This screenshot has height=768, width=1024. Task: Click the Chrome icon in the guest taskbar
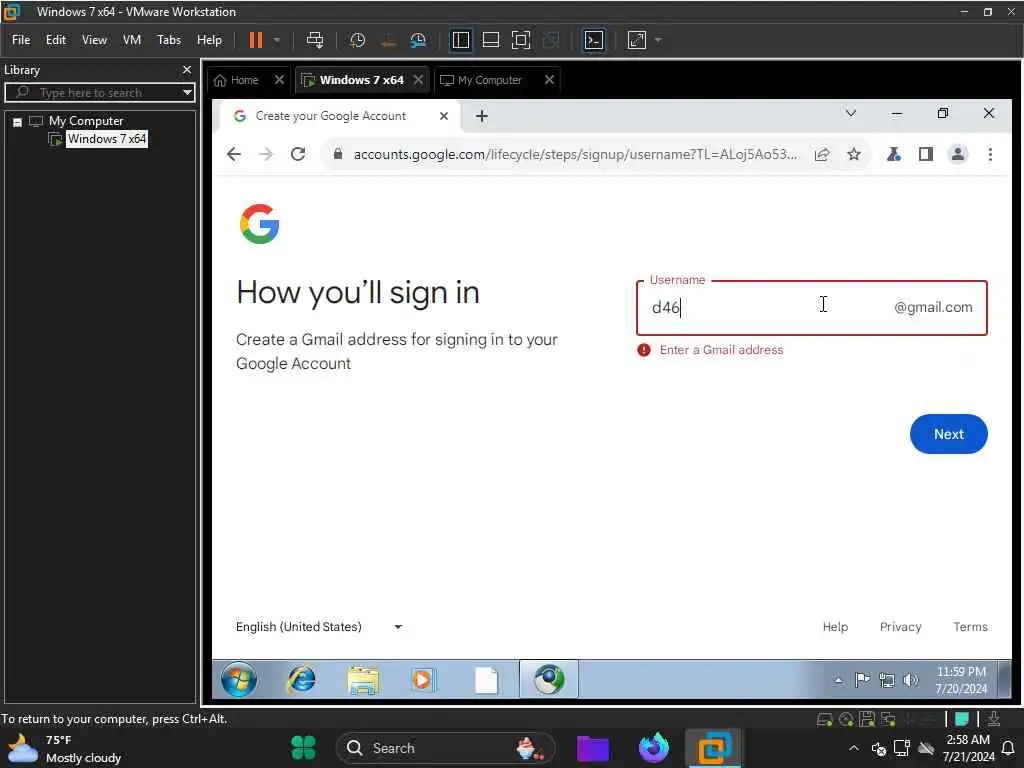pos(549,679)
